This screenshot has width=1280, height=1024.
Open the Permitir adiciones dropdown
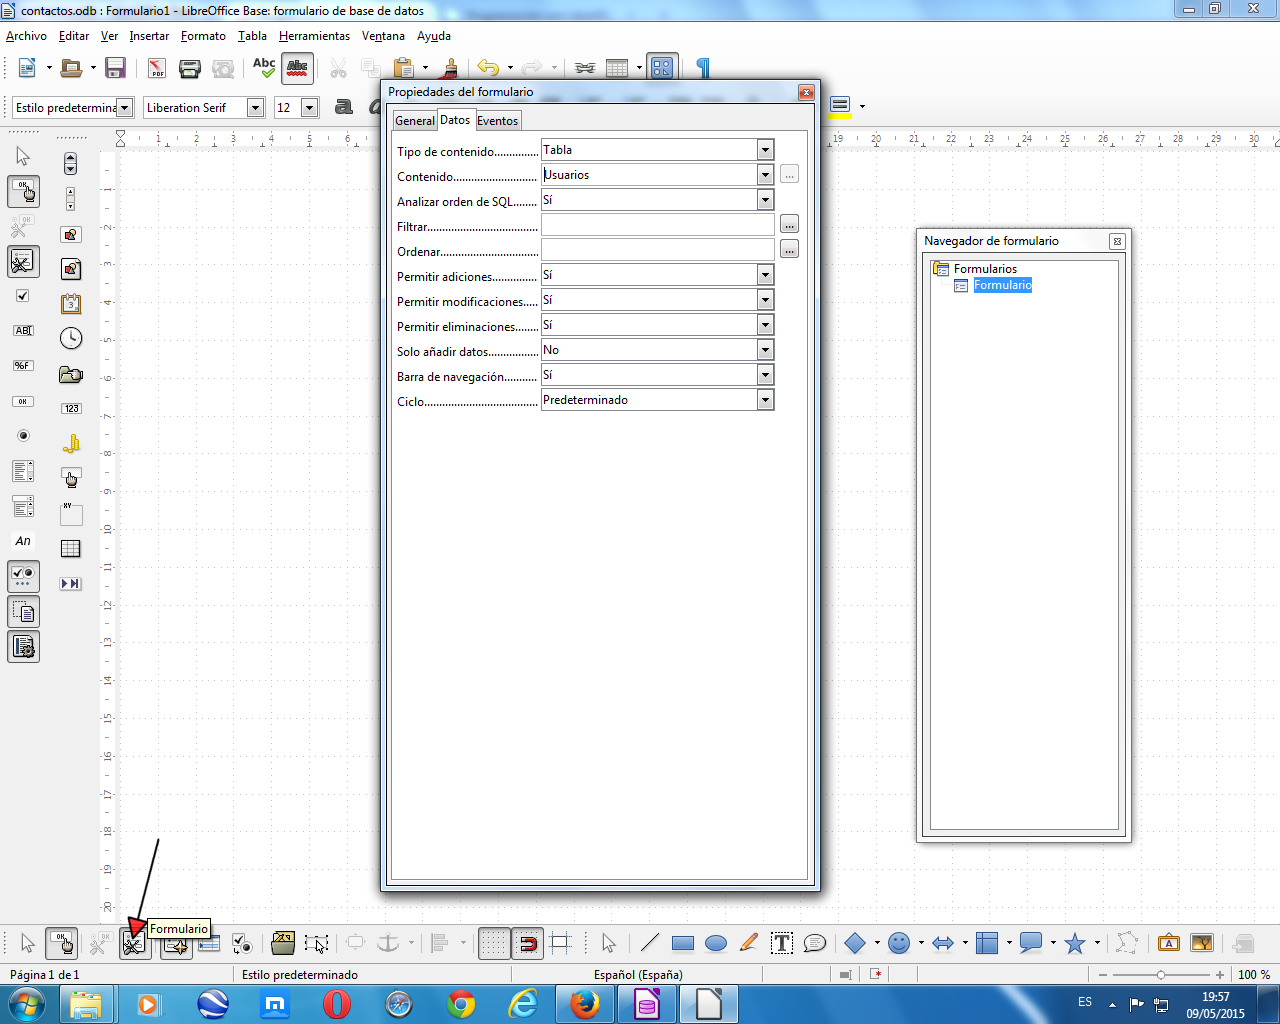(x=765, y=275)
